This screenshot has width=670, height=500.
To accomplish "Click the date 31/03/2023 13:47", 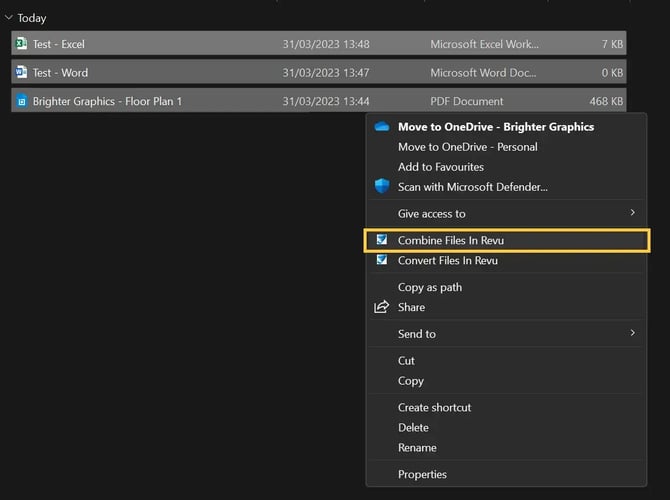I will tap(326, 73).
